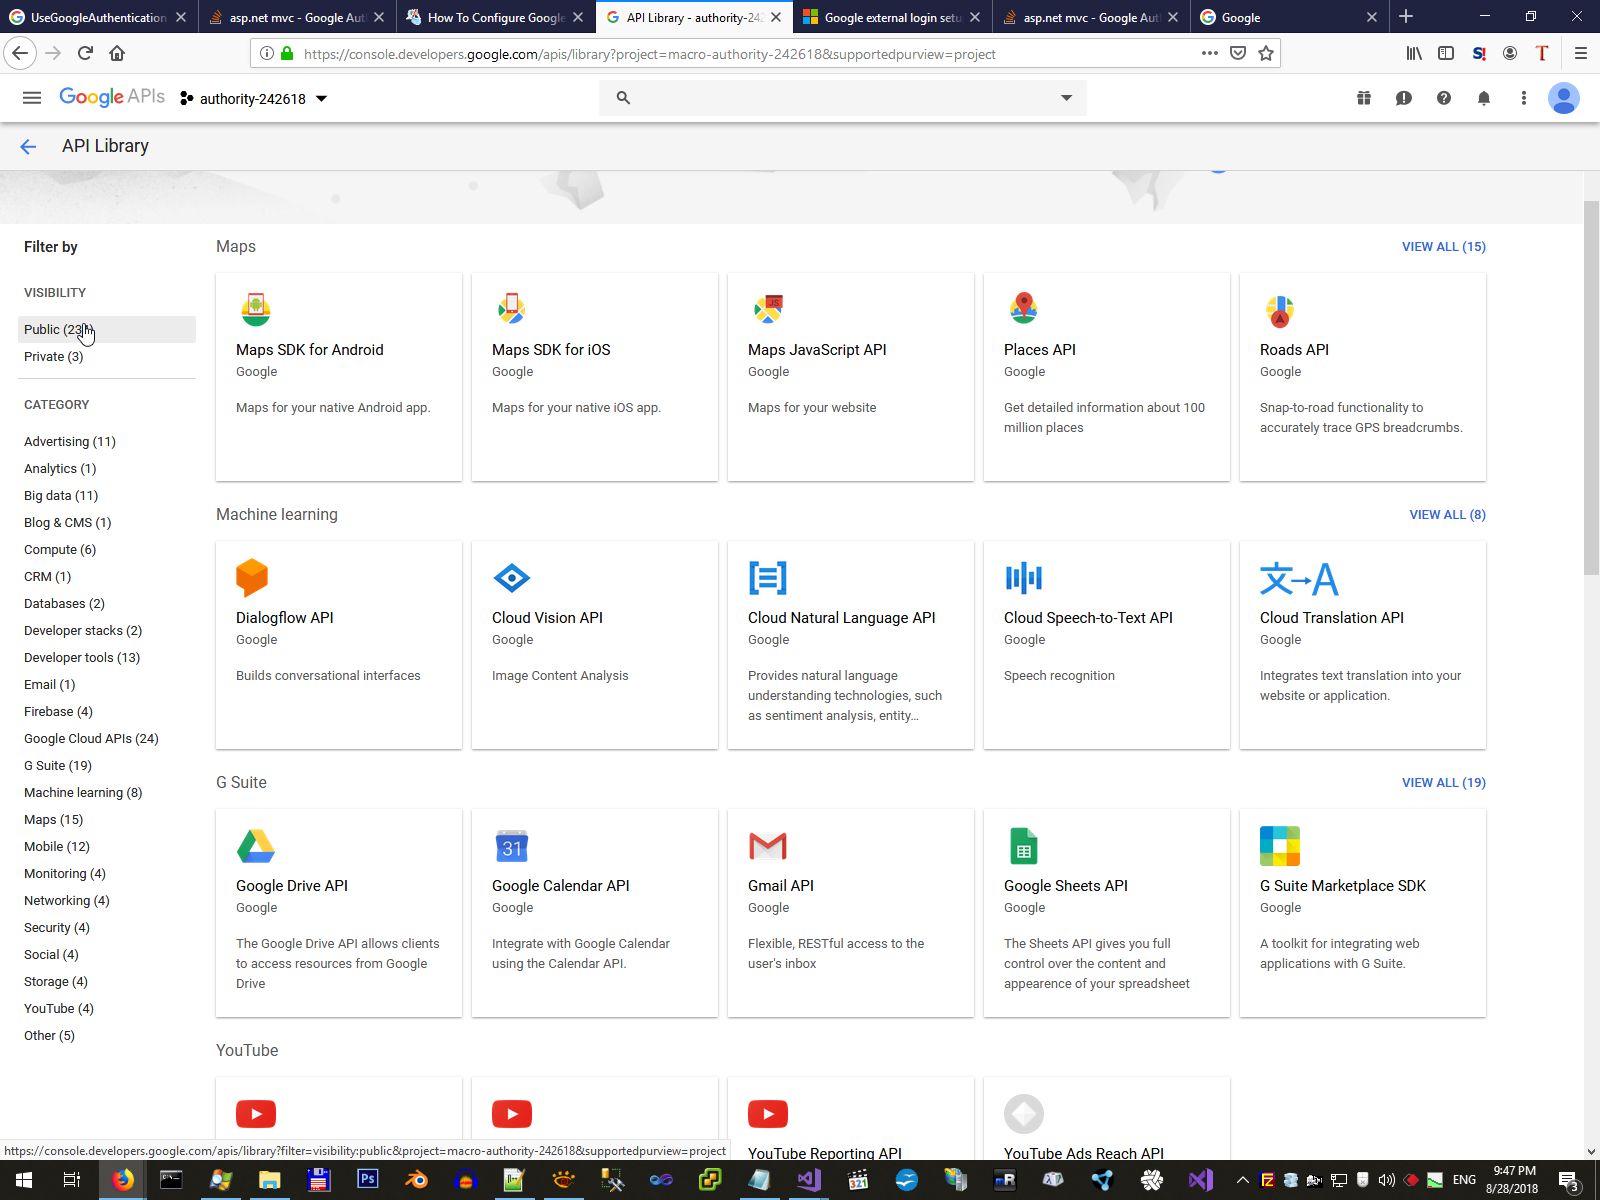Filter by Public visibility

tap(107, 330)
